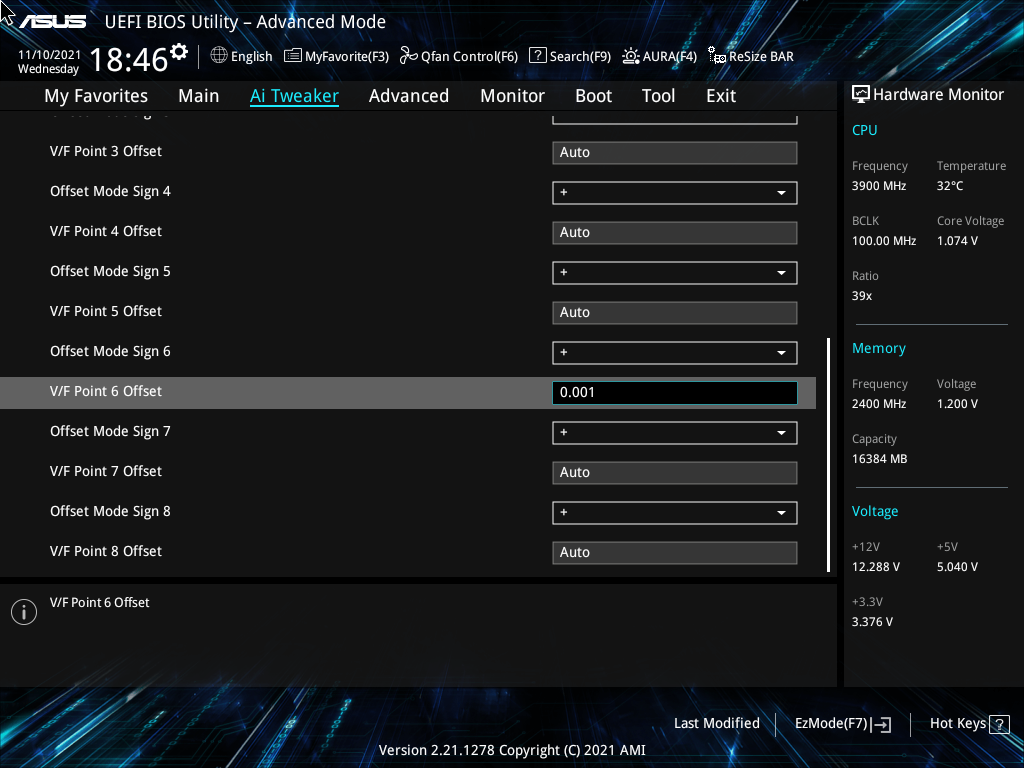Open Search(F9) label

pyautogui.click(x=580, y=57)
